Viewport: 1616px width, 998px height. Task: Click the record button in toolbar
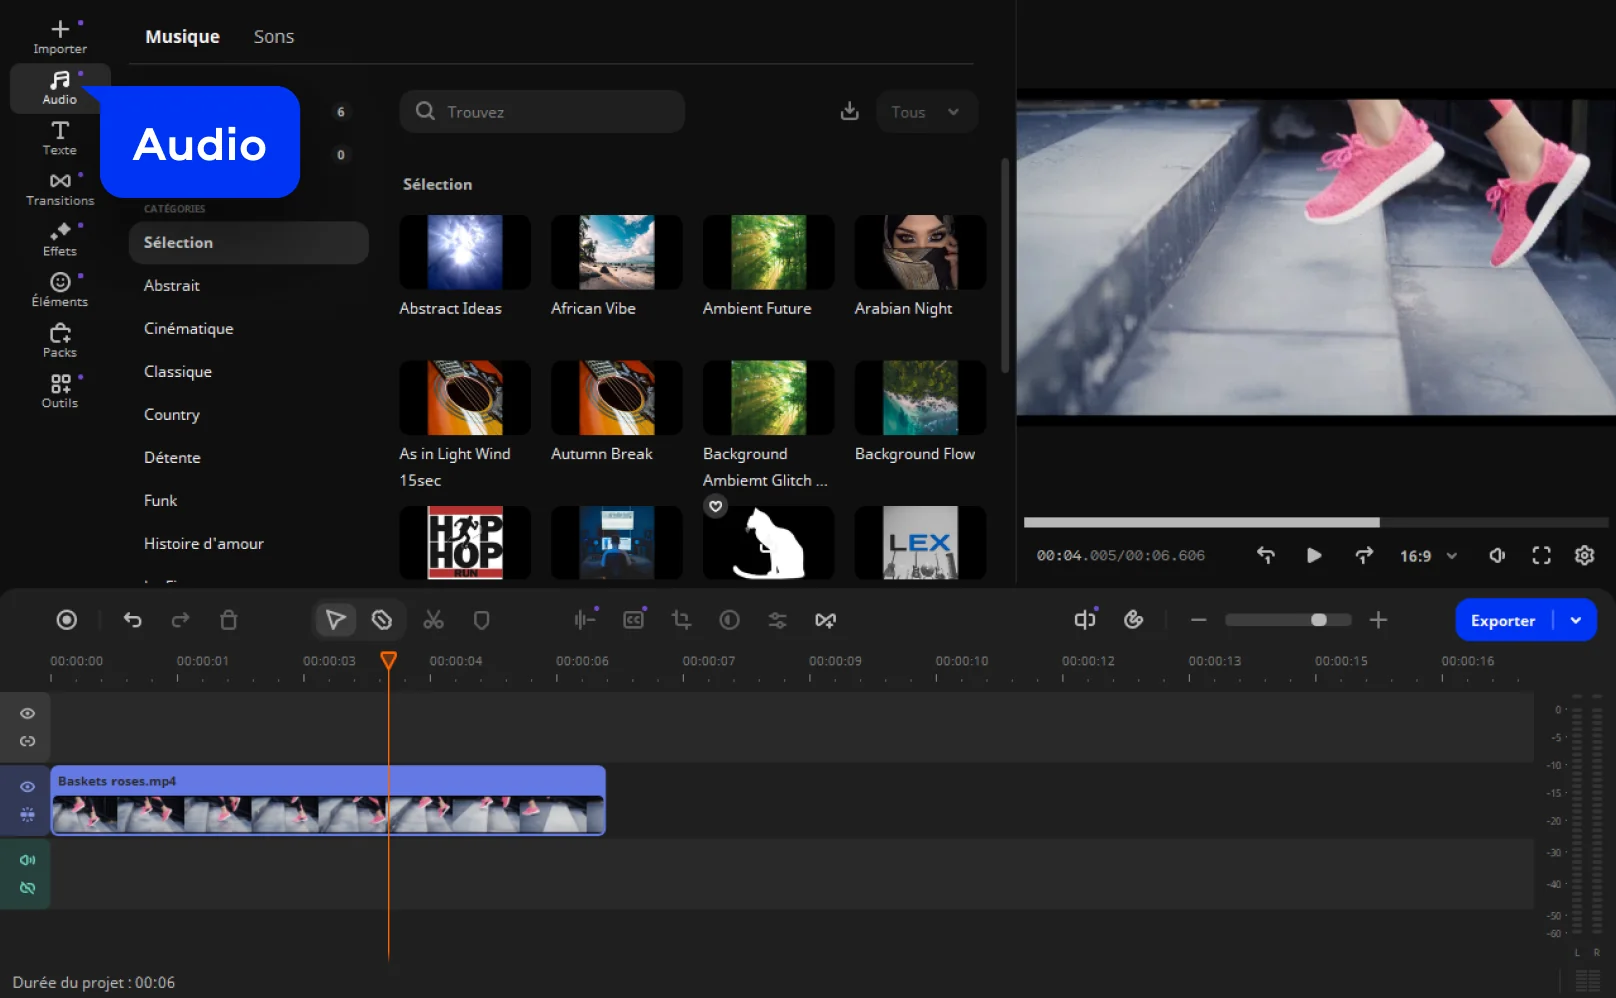[67, 620]
